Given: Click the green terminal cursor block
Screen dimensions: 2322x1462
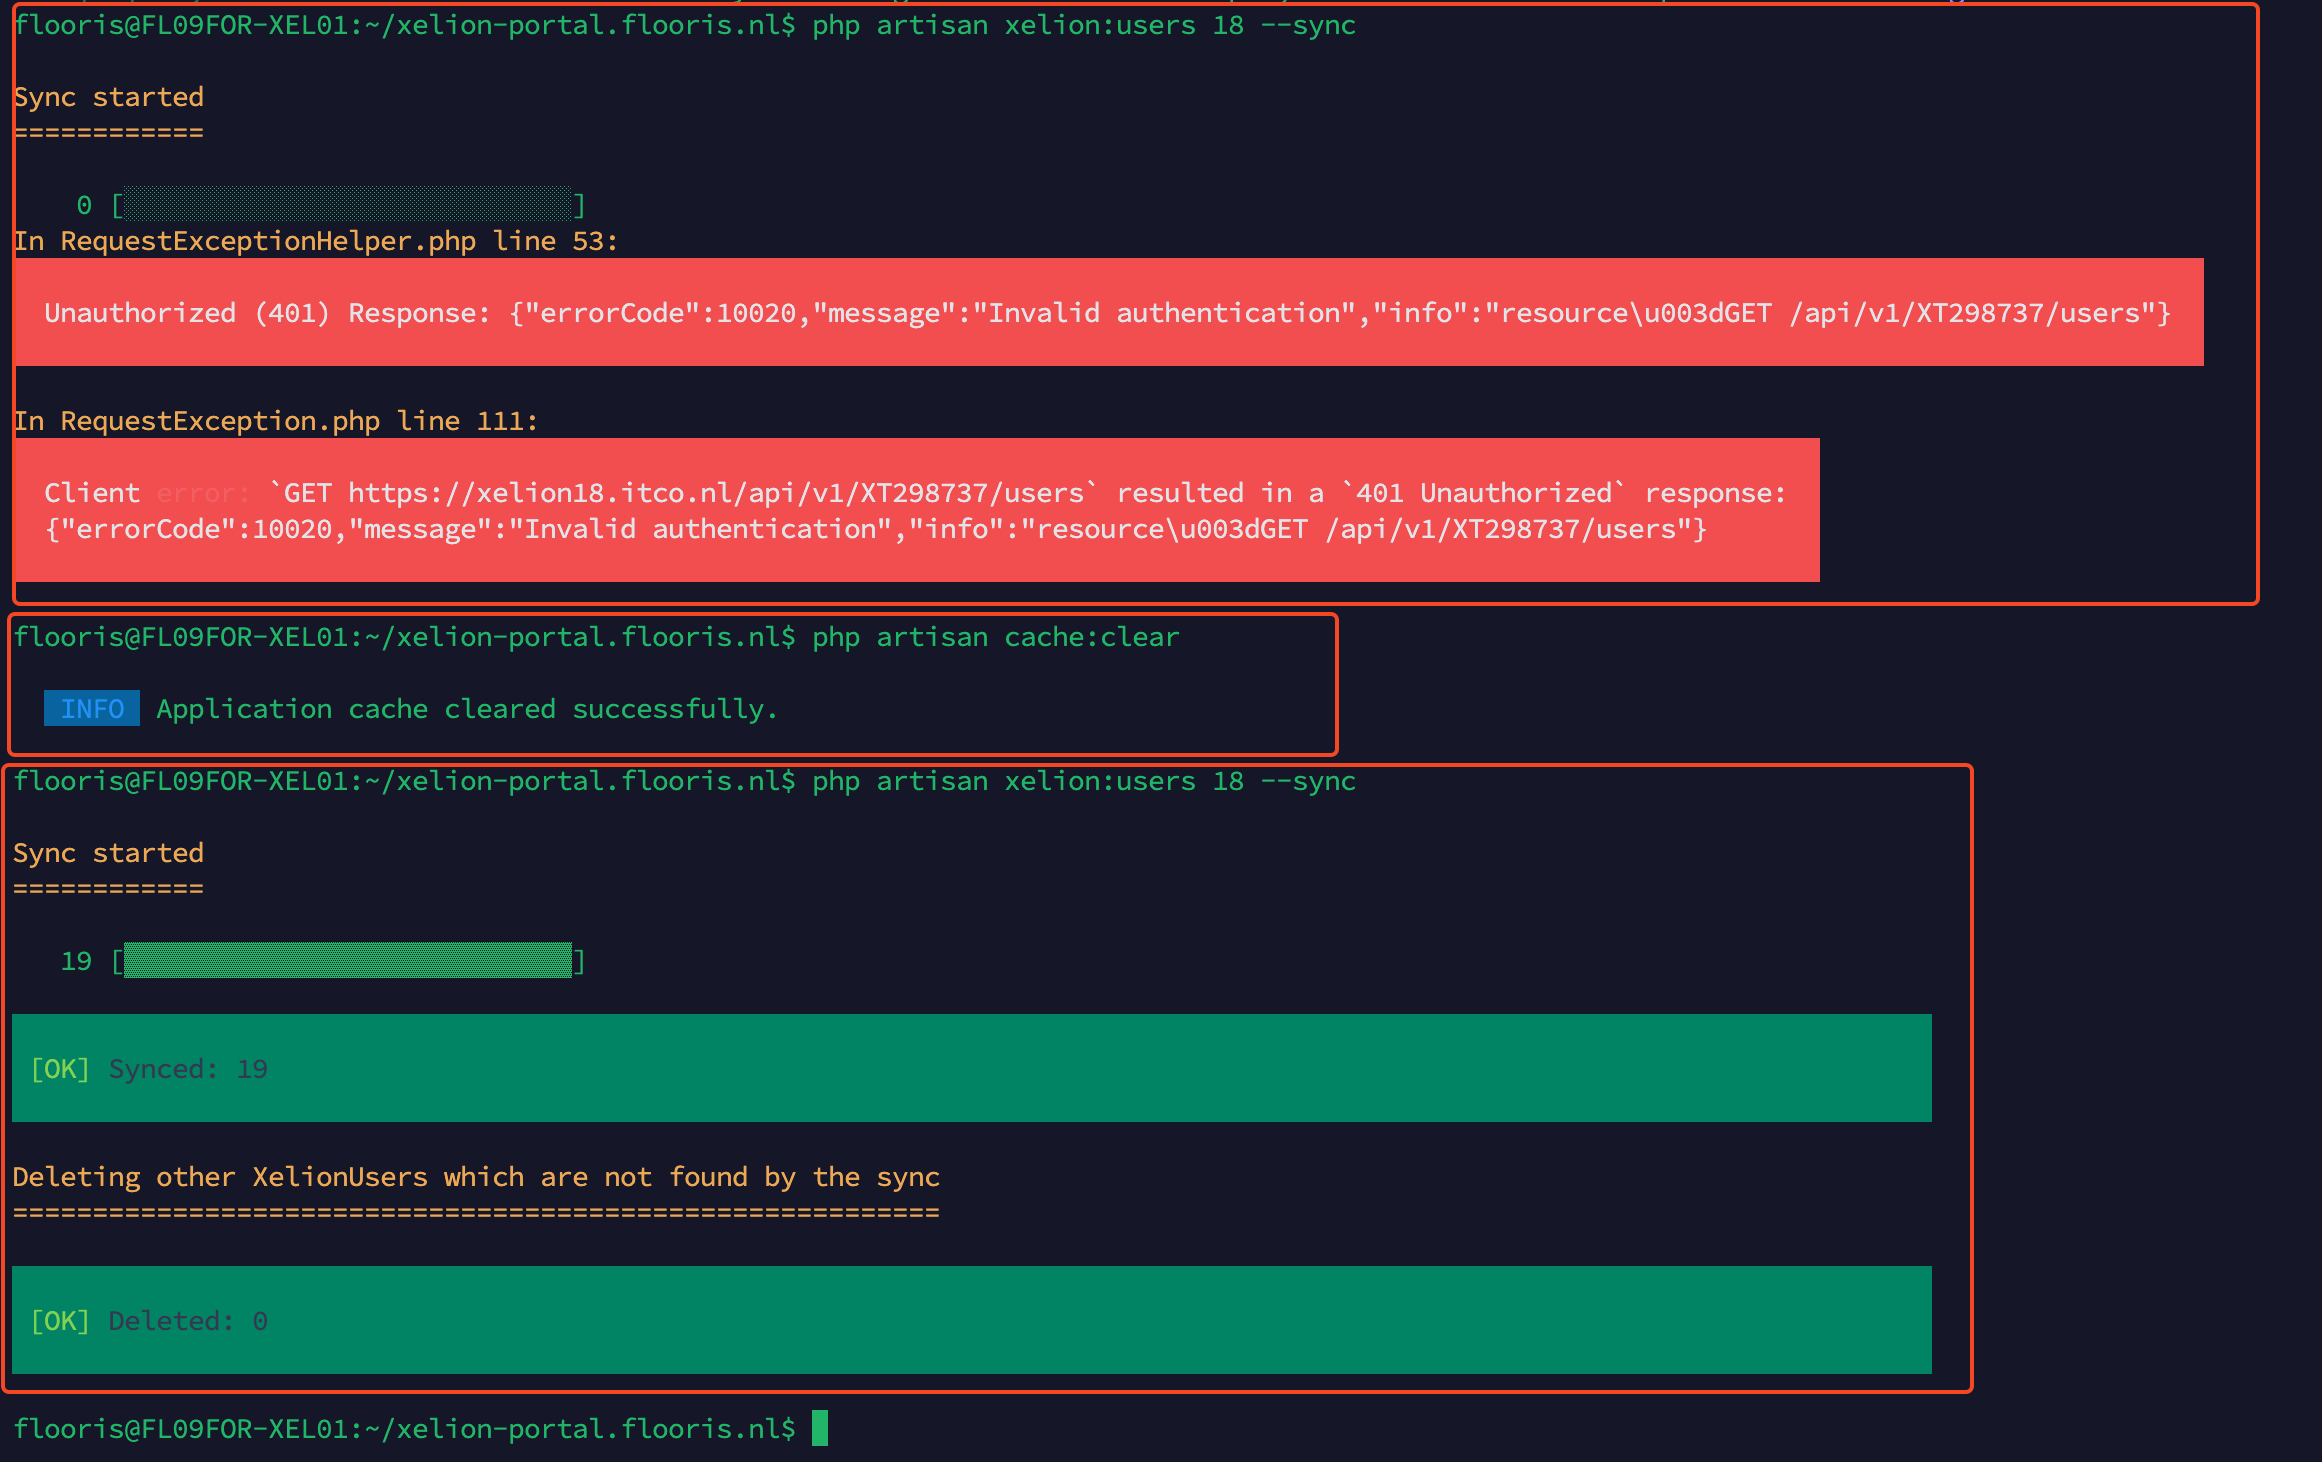Looking at the screenshot, I should 820,1428.
